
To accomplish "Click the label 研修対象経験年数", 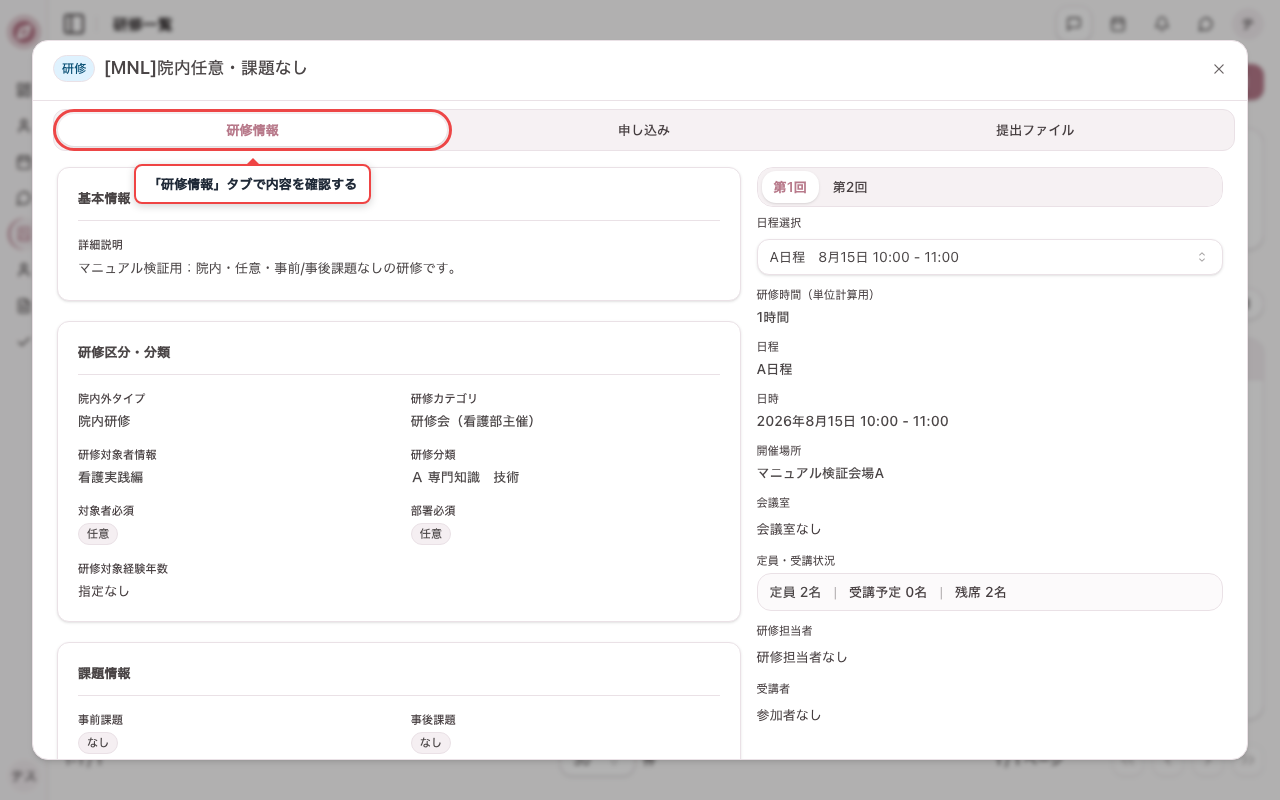I will pos(123,569).
